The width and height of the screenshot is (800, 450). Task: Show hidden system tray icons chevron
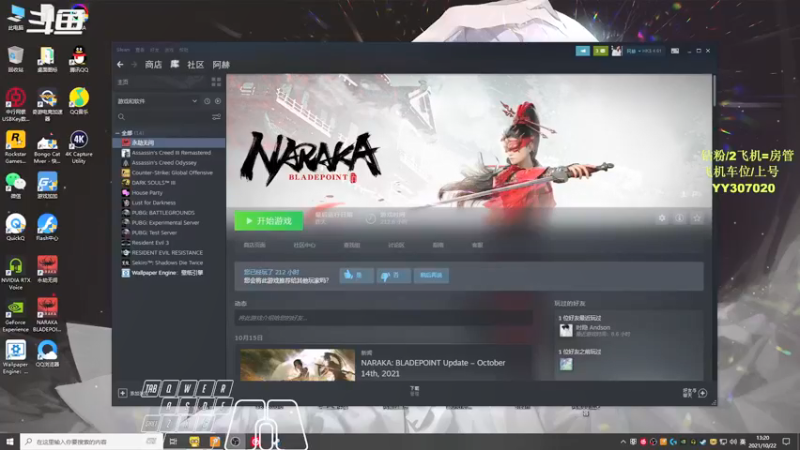623,441
